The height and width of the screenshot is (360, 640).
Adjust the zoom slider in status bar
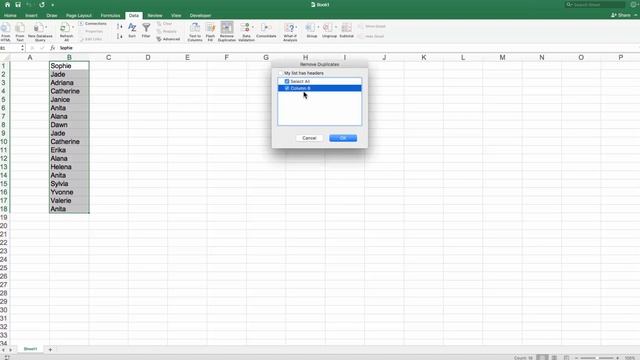pyautogui.click(x=596, y=358)
